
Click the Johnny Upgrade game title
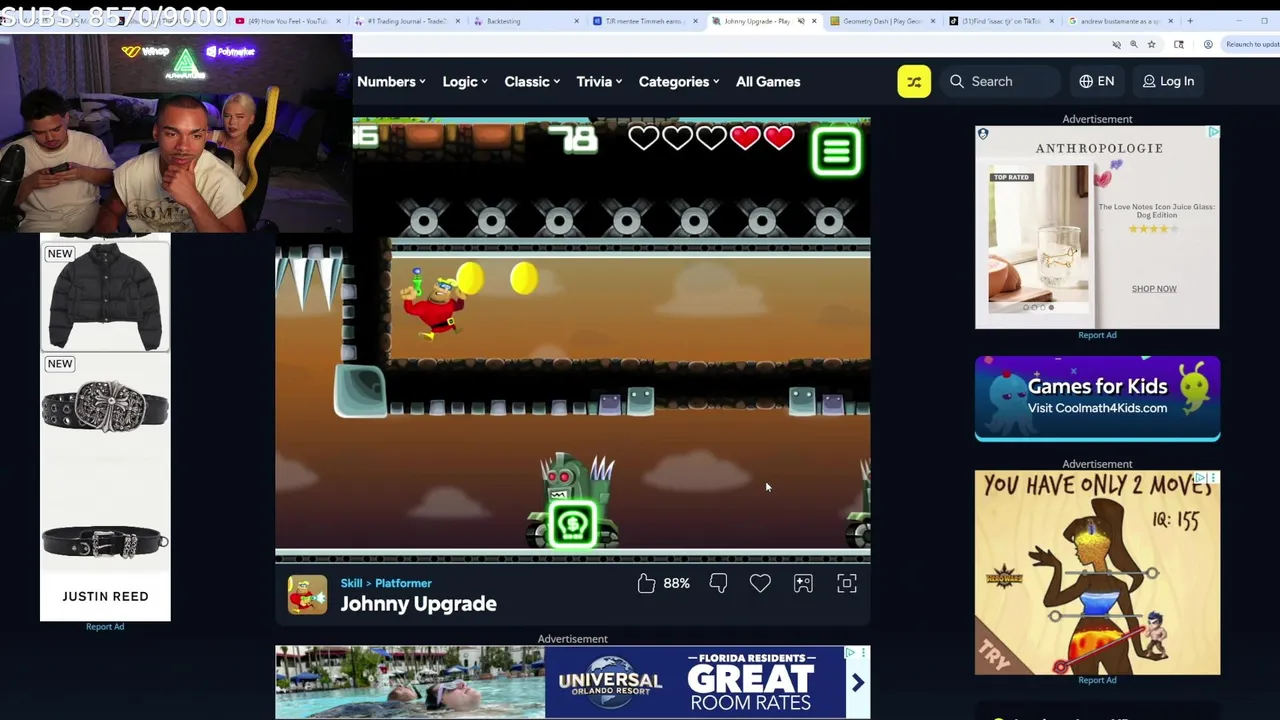[x=418, y=604]
